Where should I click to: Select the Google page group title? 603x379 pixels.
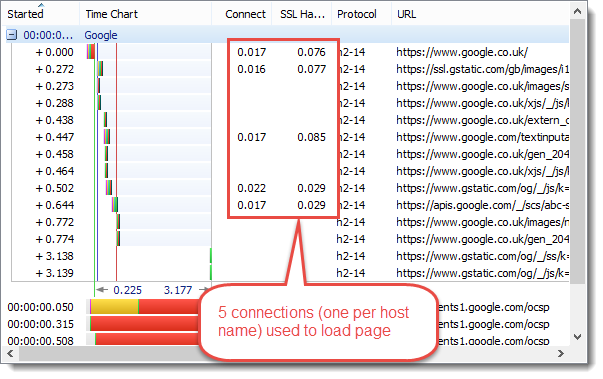(101, 35)
